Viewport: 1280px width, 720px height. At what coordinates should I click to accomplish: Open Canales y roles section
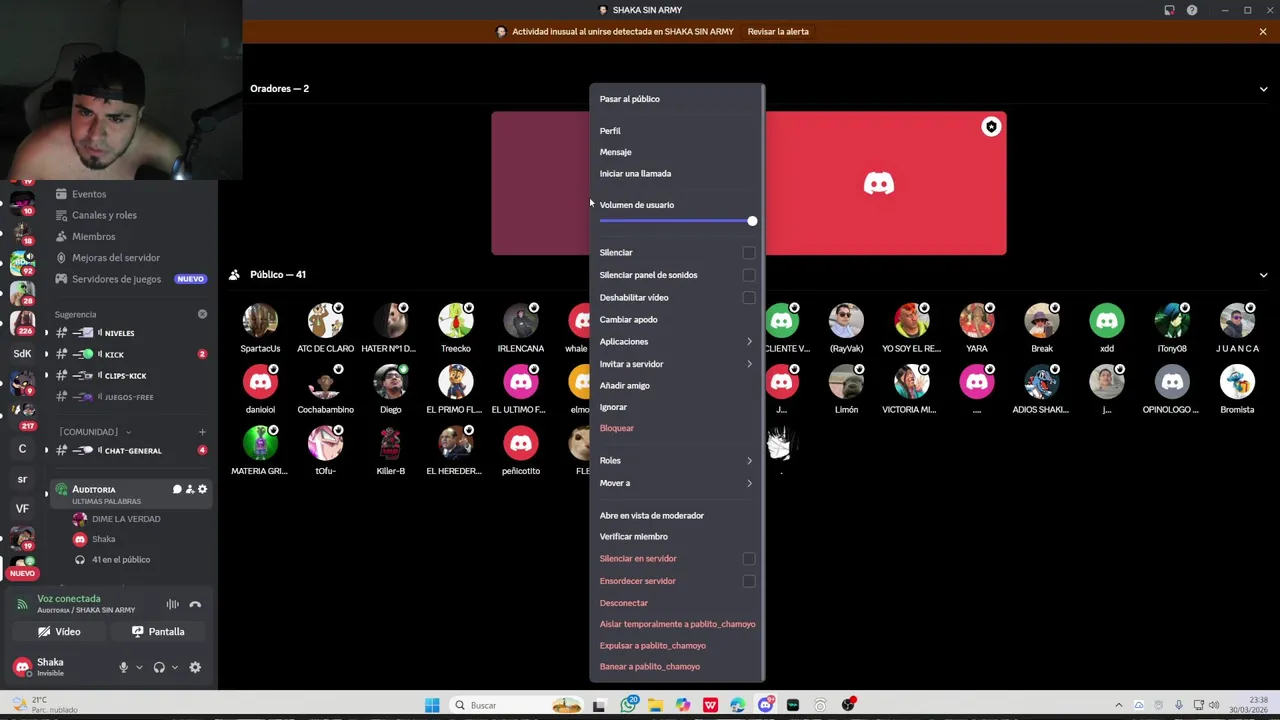[104, 215]
